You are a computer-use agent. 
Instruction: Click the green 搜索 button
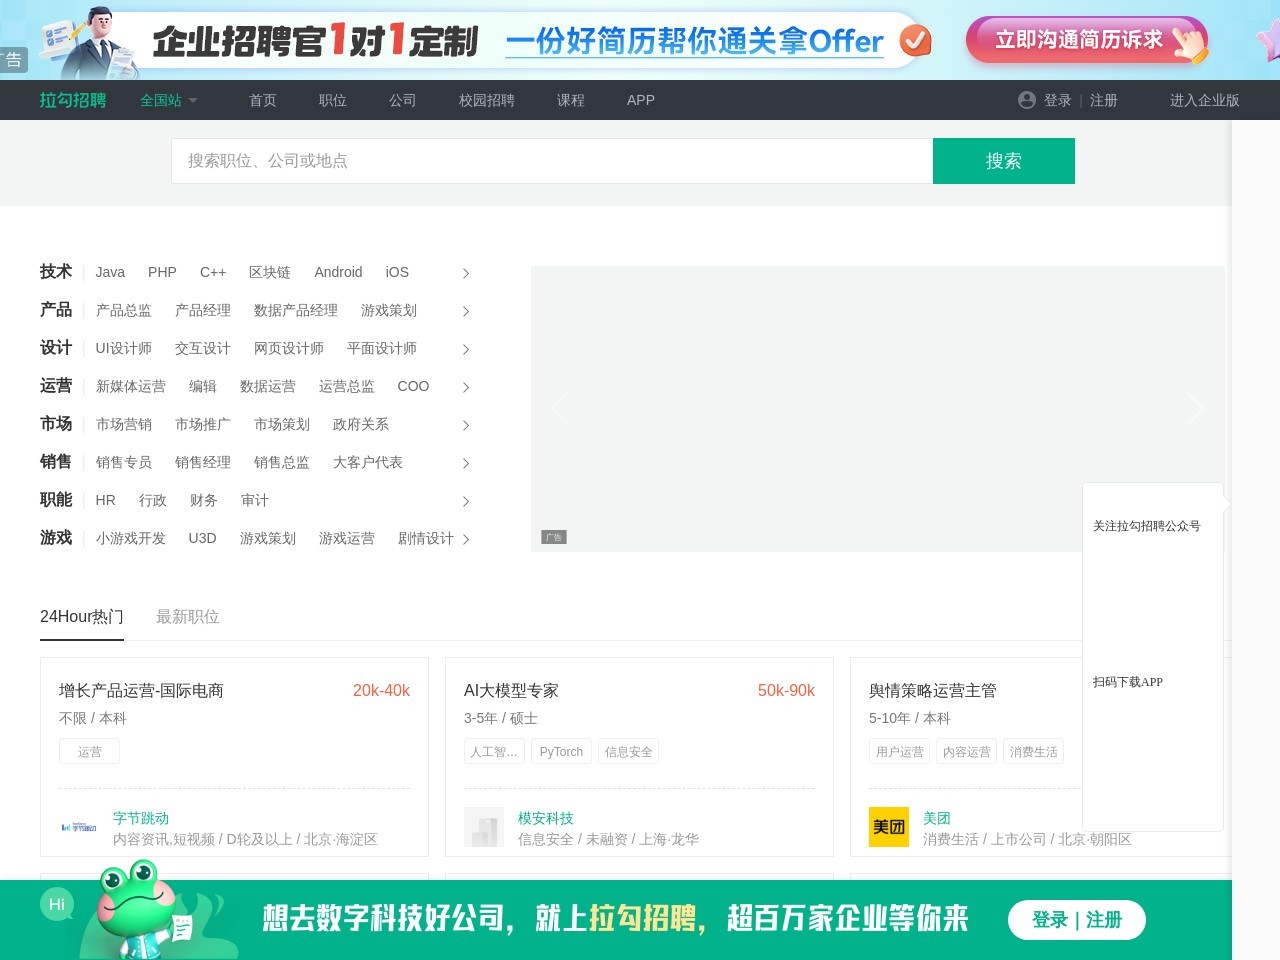[x=1003, y=160]
